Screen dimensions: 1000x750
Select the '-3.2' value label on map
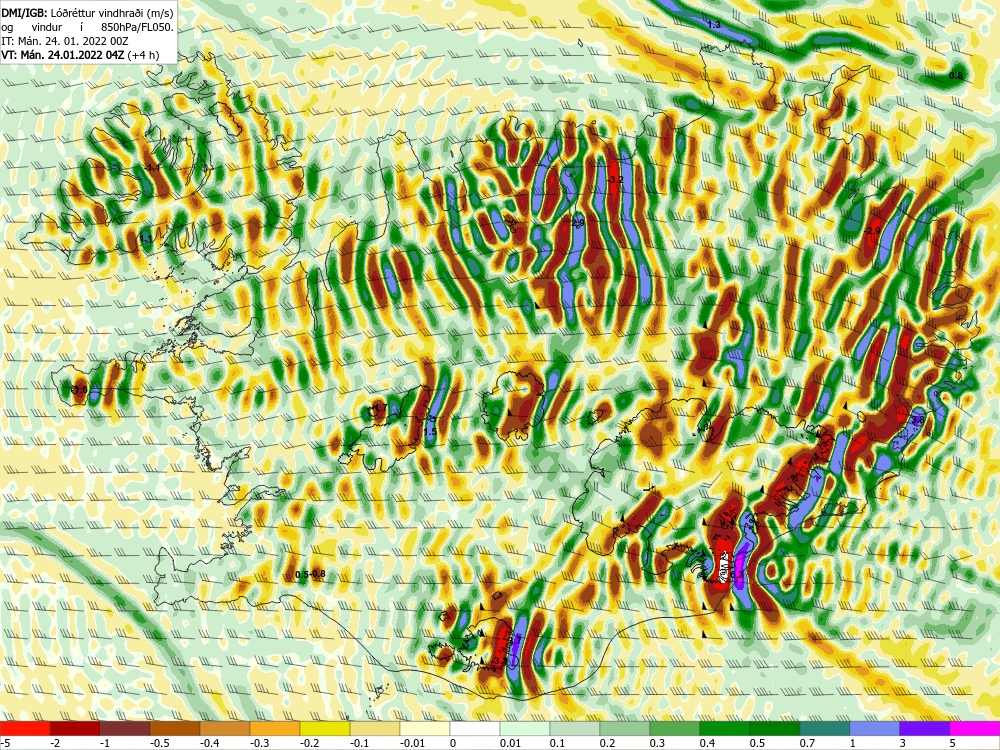615,180
